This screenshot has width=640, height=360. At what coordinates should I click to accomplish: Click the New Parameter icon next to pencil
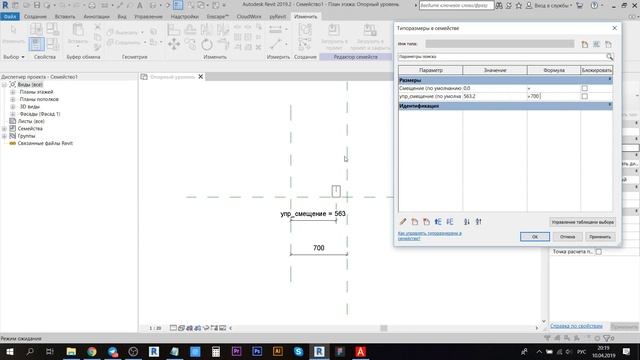(415, 222)
